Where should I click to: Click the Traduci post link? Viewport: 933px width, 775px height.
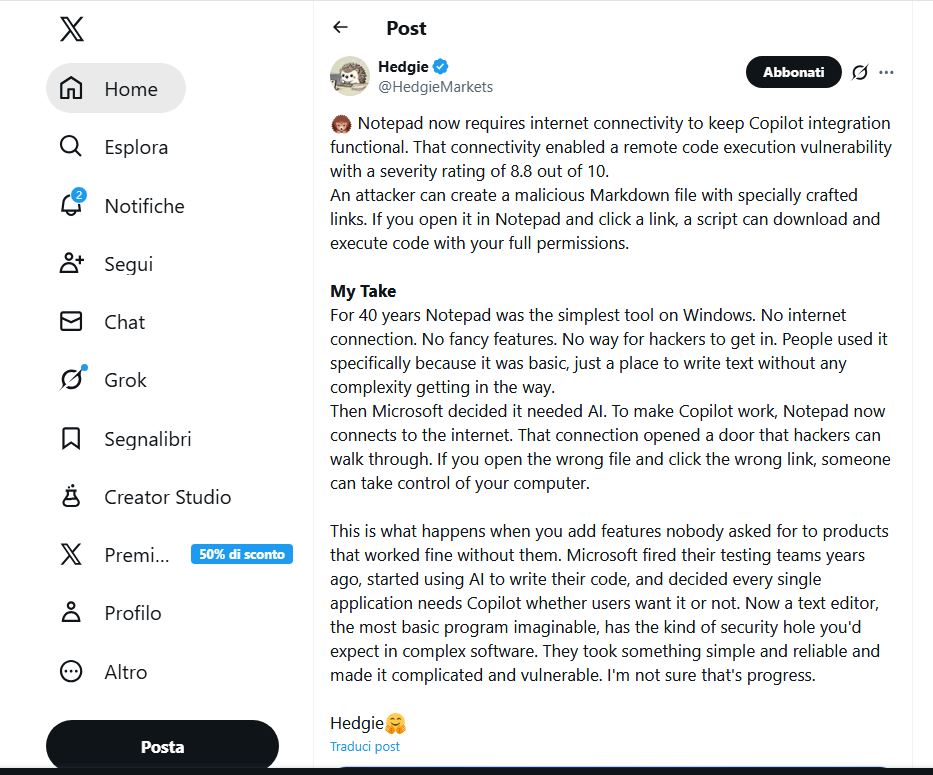pyautogui.click(x=365, y=747)
